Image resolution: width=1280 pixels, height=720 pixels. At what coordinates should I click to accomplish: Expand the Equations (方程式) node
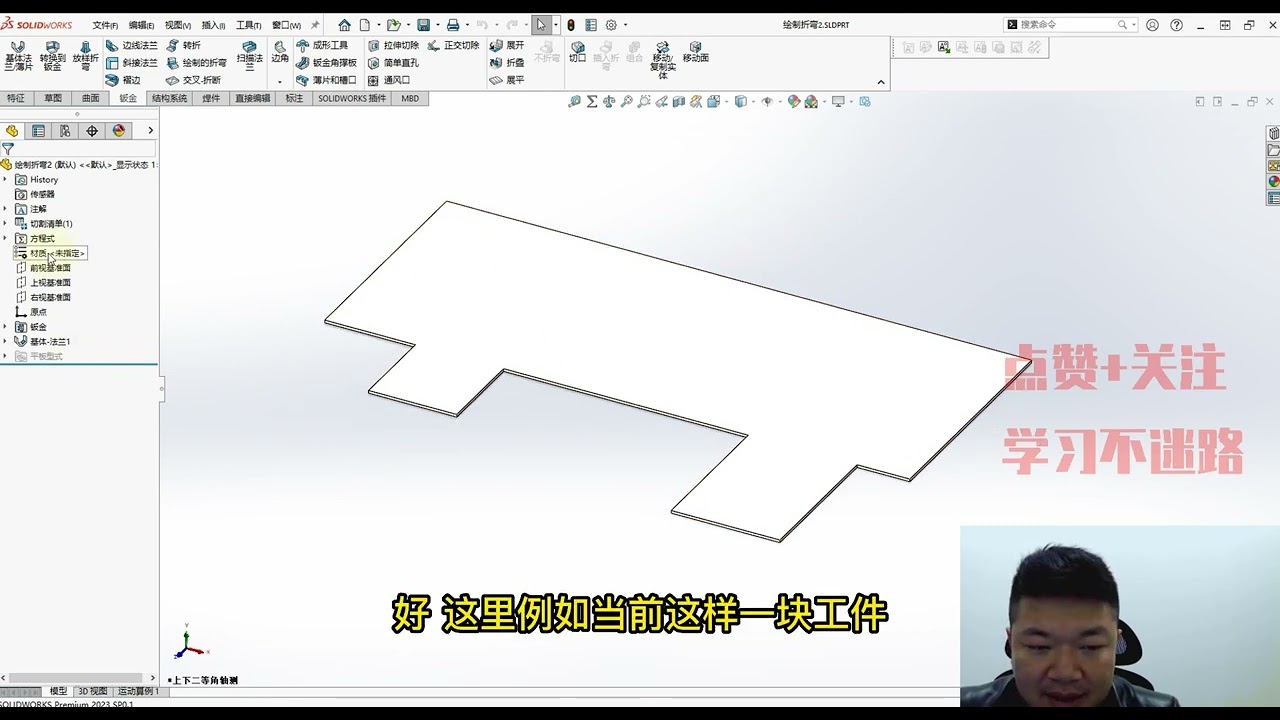pos(5,239)
